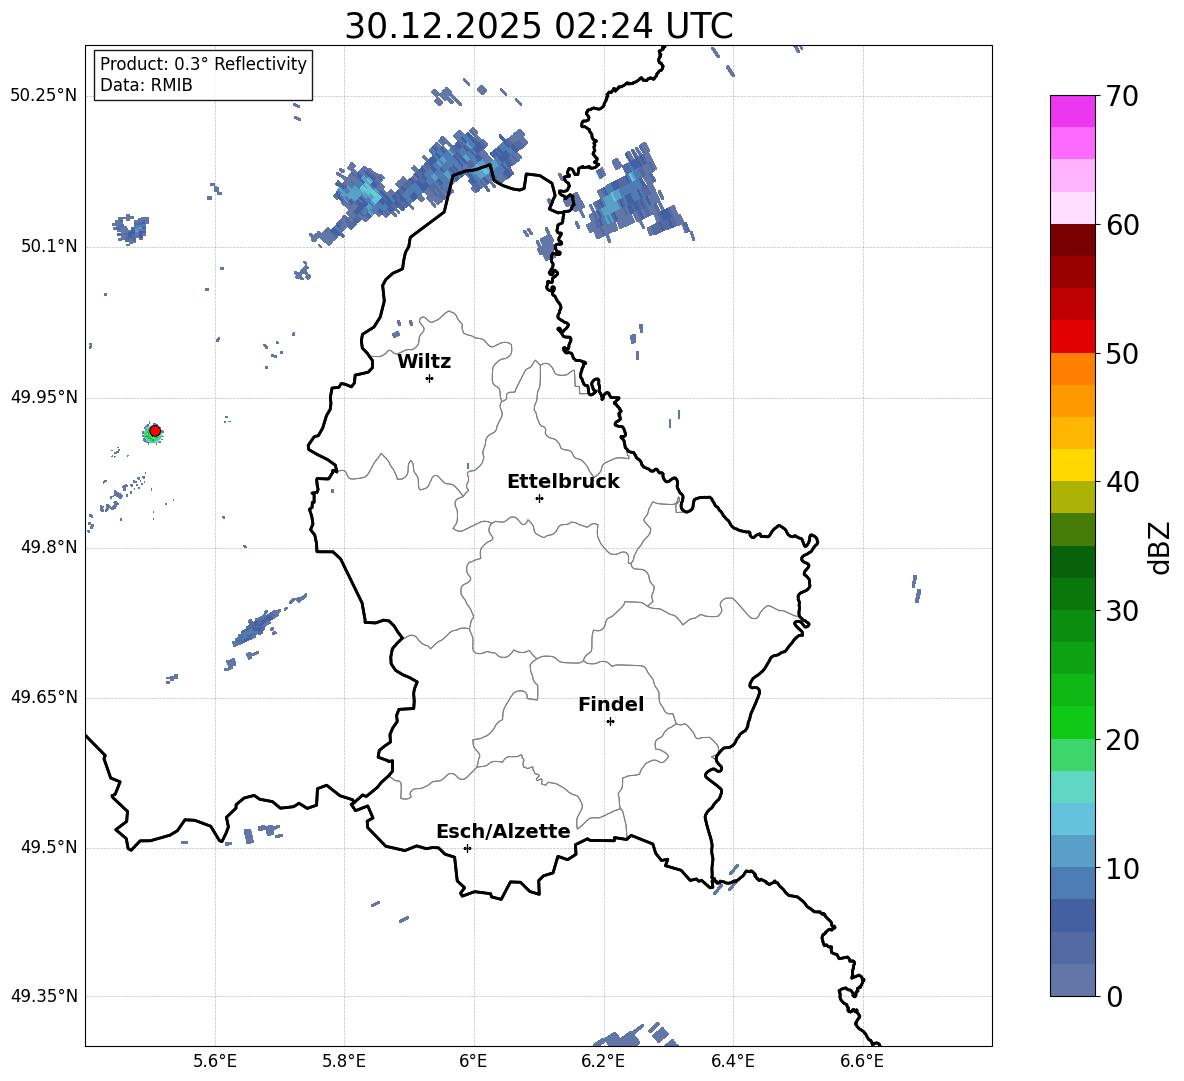Click the 40 tick on the colorbar
The image size is (1184, 1081).
[1122, 482]
